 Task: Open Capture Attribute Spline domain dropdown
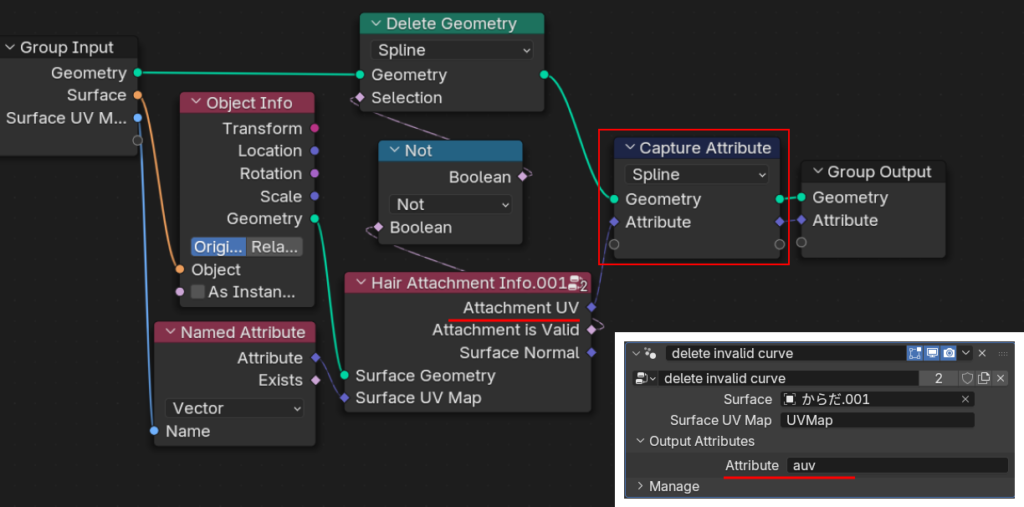click(696, 174)
